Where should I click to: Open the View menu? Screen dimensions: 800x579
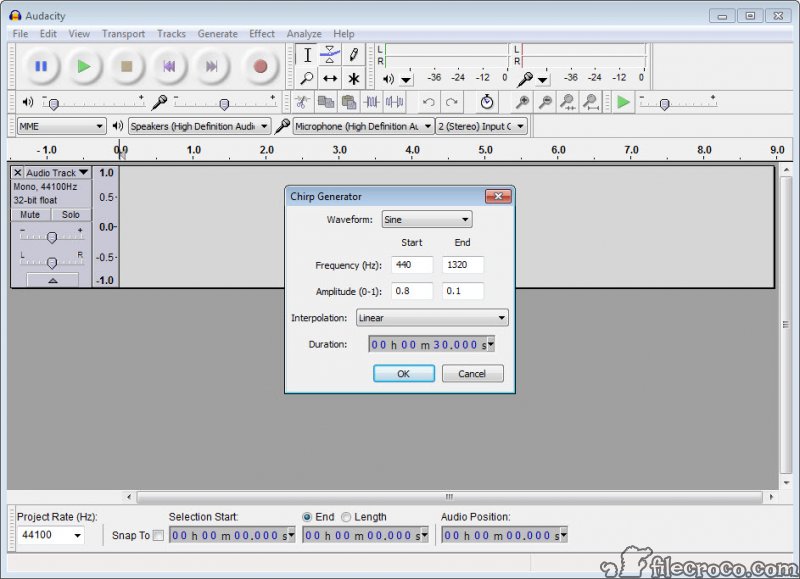pos(79,34)
